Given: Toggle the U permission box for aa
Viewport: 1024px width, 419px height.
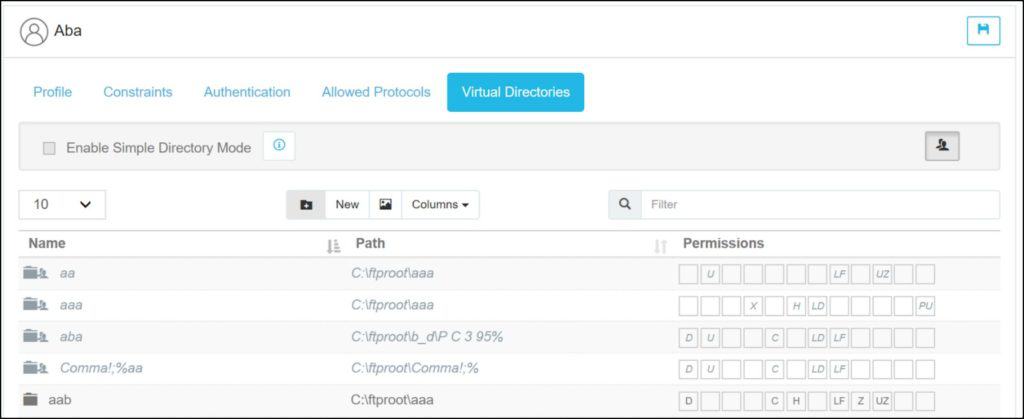Looking at the screenshot, I should (710, 274).
